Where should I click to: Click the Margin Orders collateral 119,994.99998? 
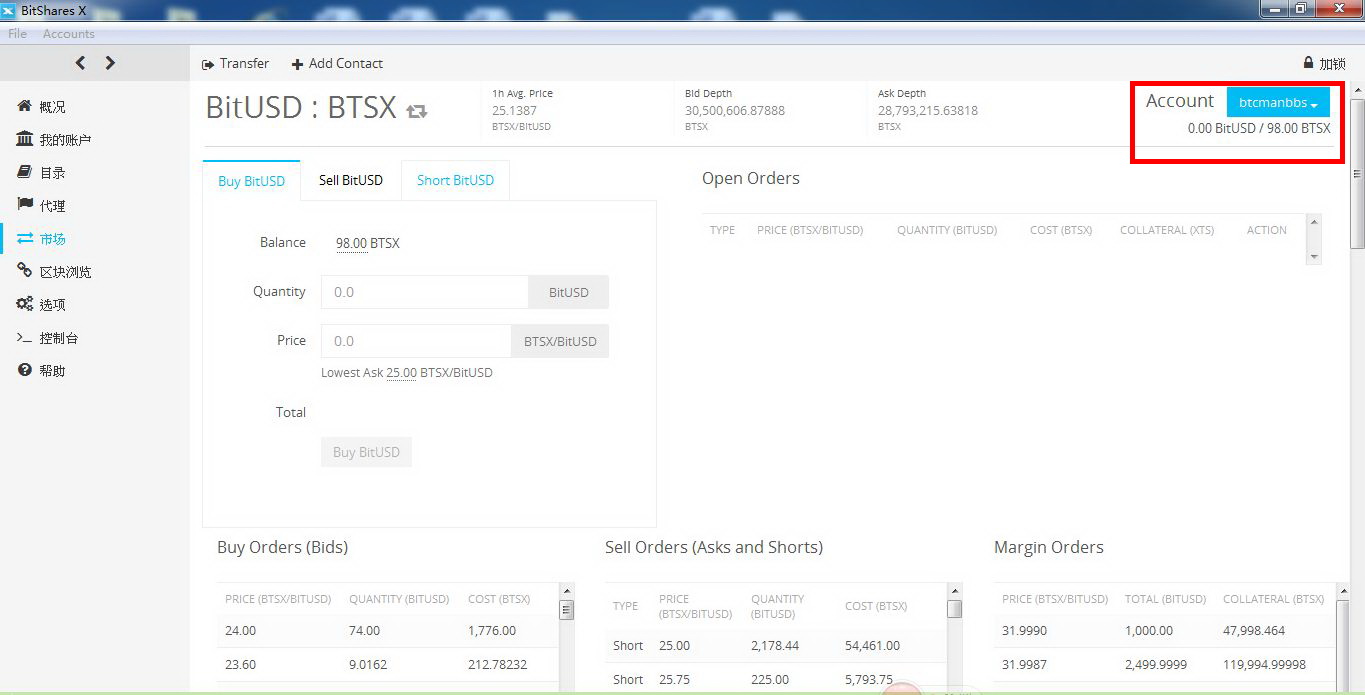(x=1265, y=664)
